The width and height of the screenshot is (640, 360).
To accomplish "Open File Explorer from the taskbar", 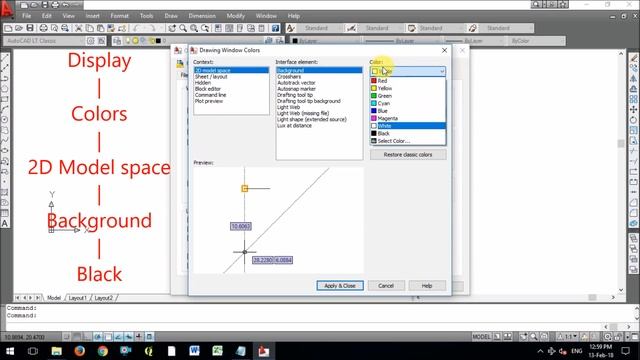I will tap(57, 351).
